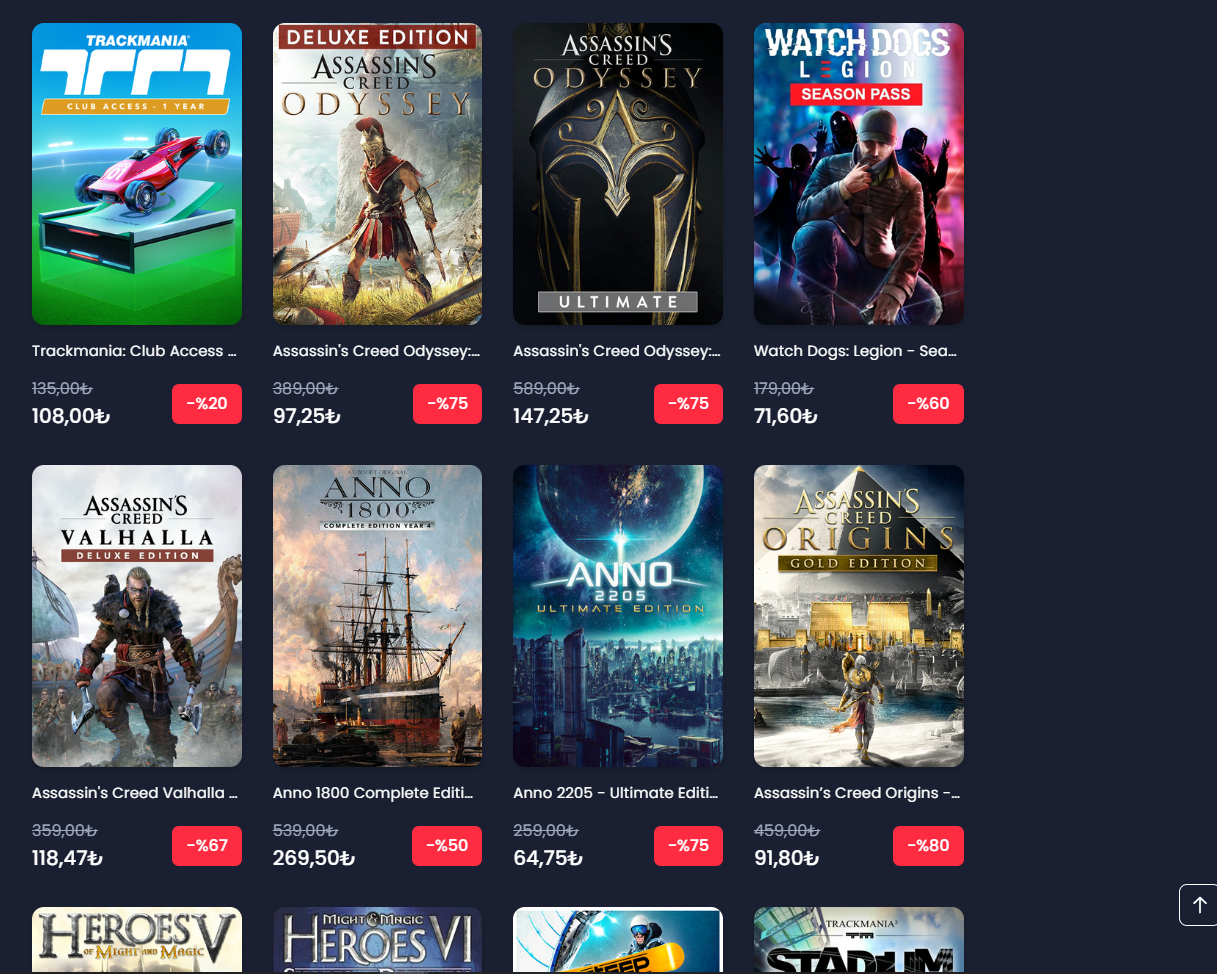
Task: Open Watch Dogs Legion Season Pass cover
Action: click(859, 174)
